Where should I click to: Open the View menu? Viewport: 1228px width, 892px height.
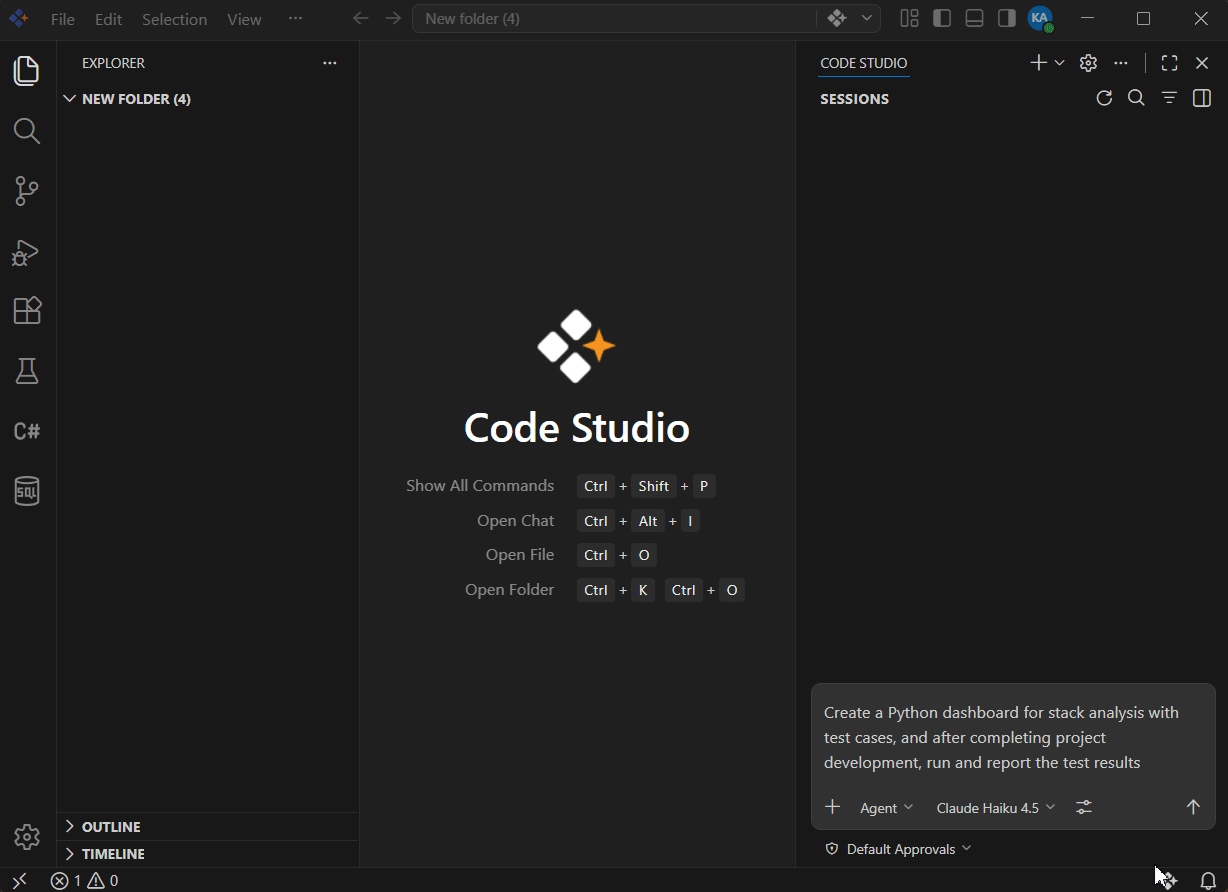(244, 19)
